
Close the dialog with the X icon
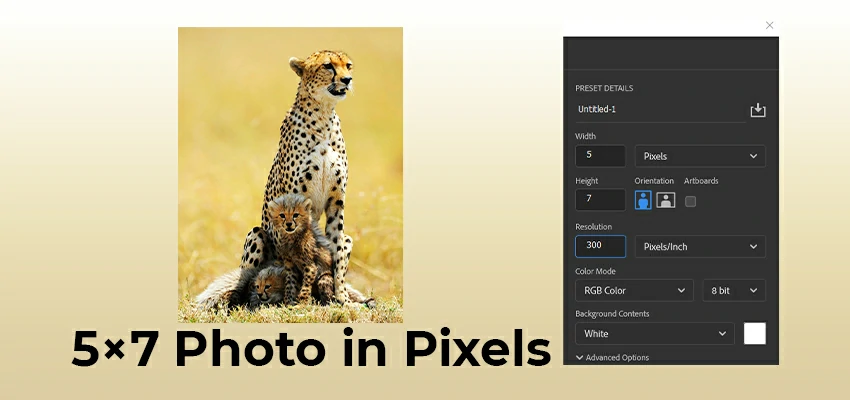coord(769,25)
